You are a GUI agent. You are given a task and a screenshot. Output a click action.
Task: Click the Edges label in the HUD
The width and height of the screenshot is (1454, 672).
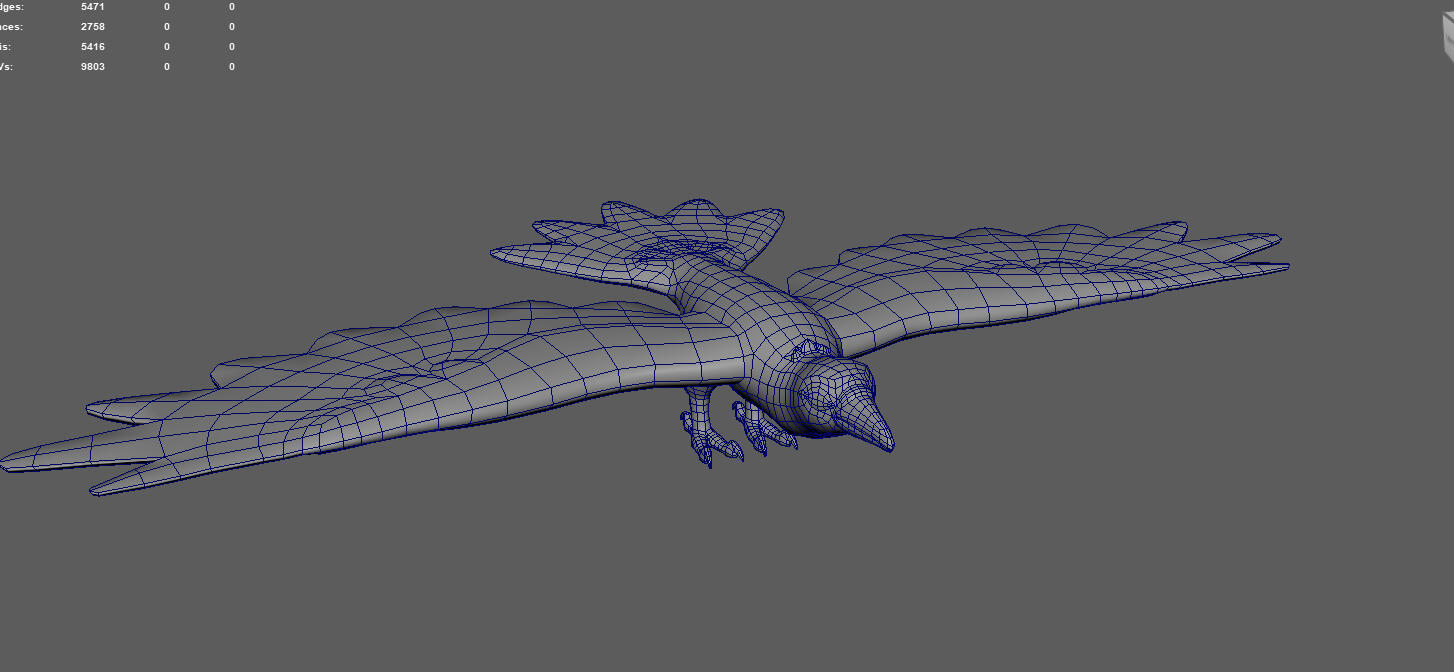(x=11, y=7)
